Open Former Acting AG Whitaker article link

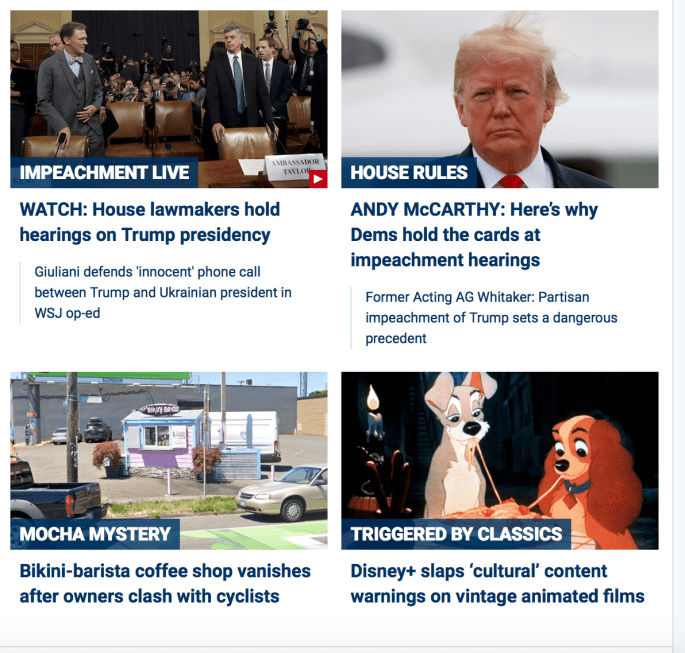pos(491,318)
